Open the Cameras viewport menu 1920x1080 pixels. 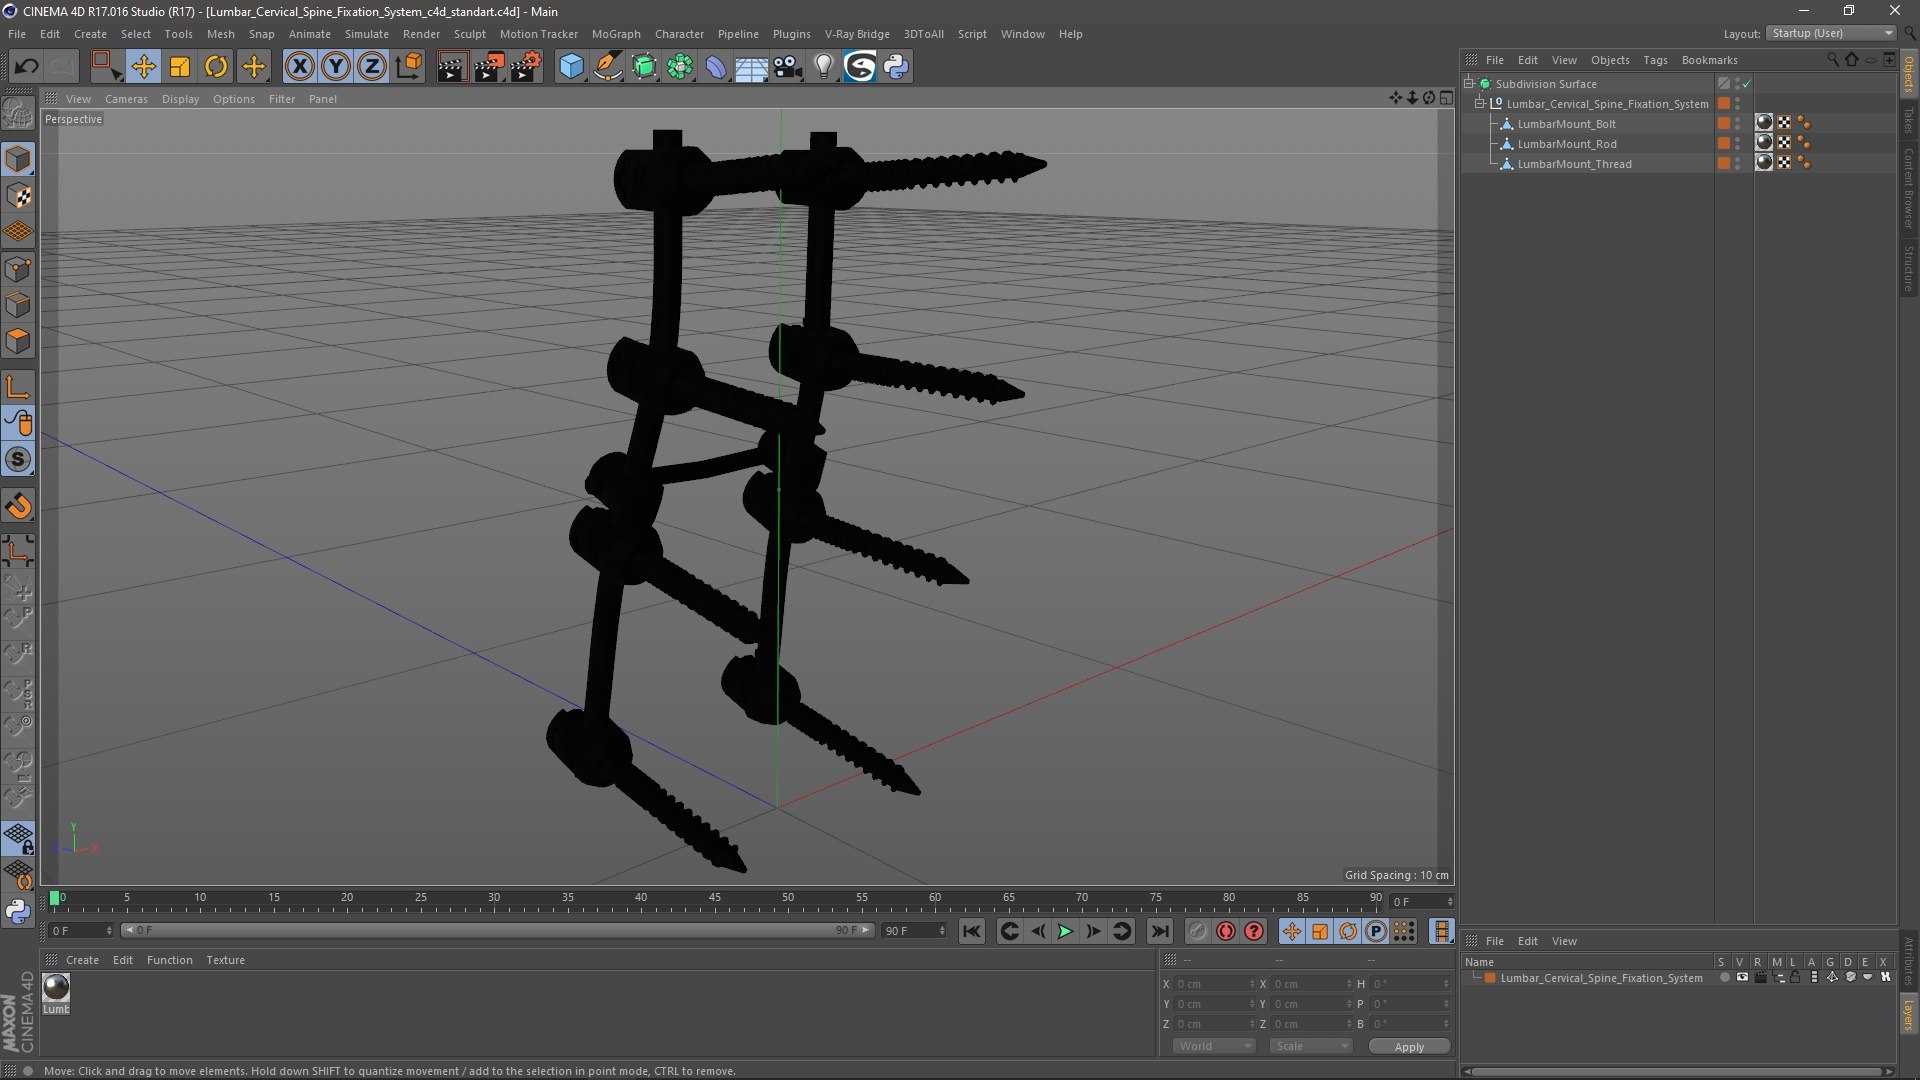coord(126,99)
